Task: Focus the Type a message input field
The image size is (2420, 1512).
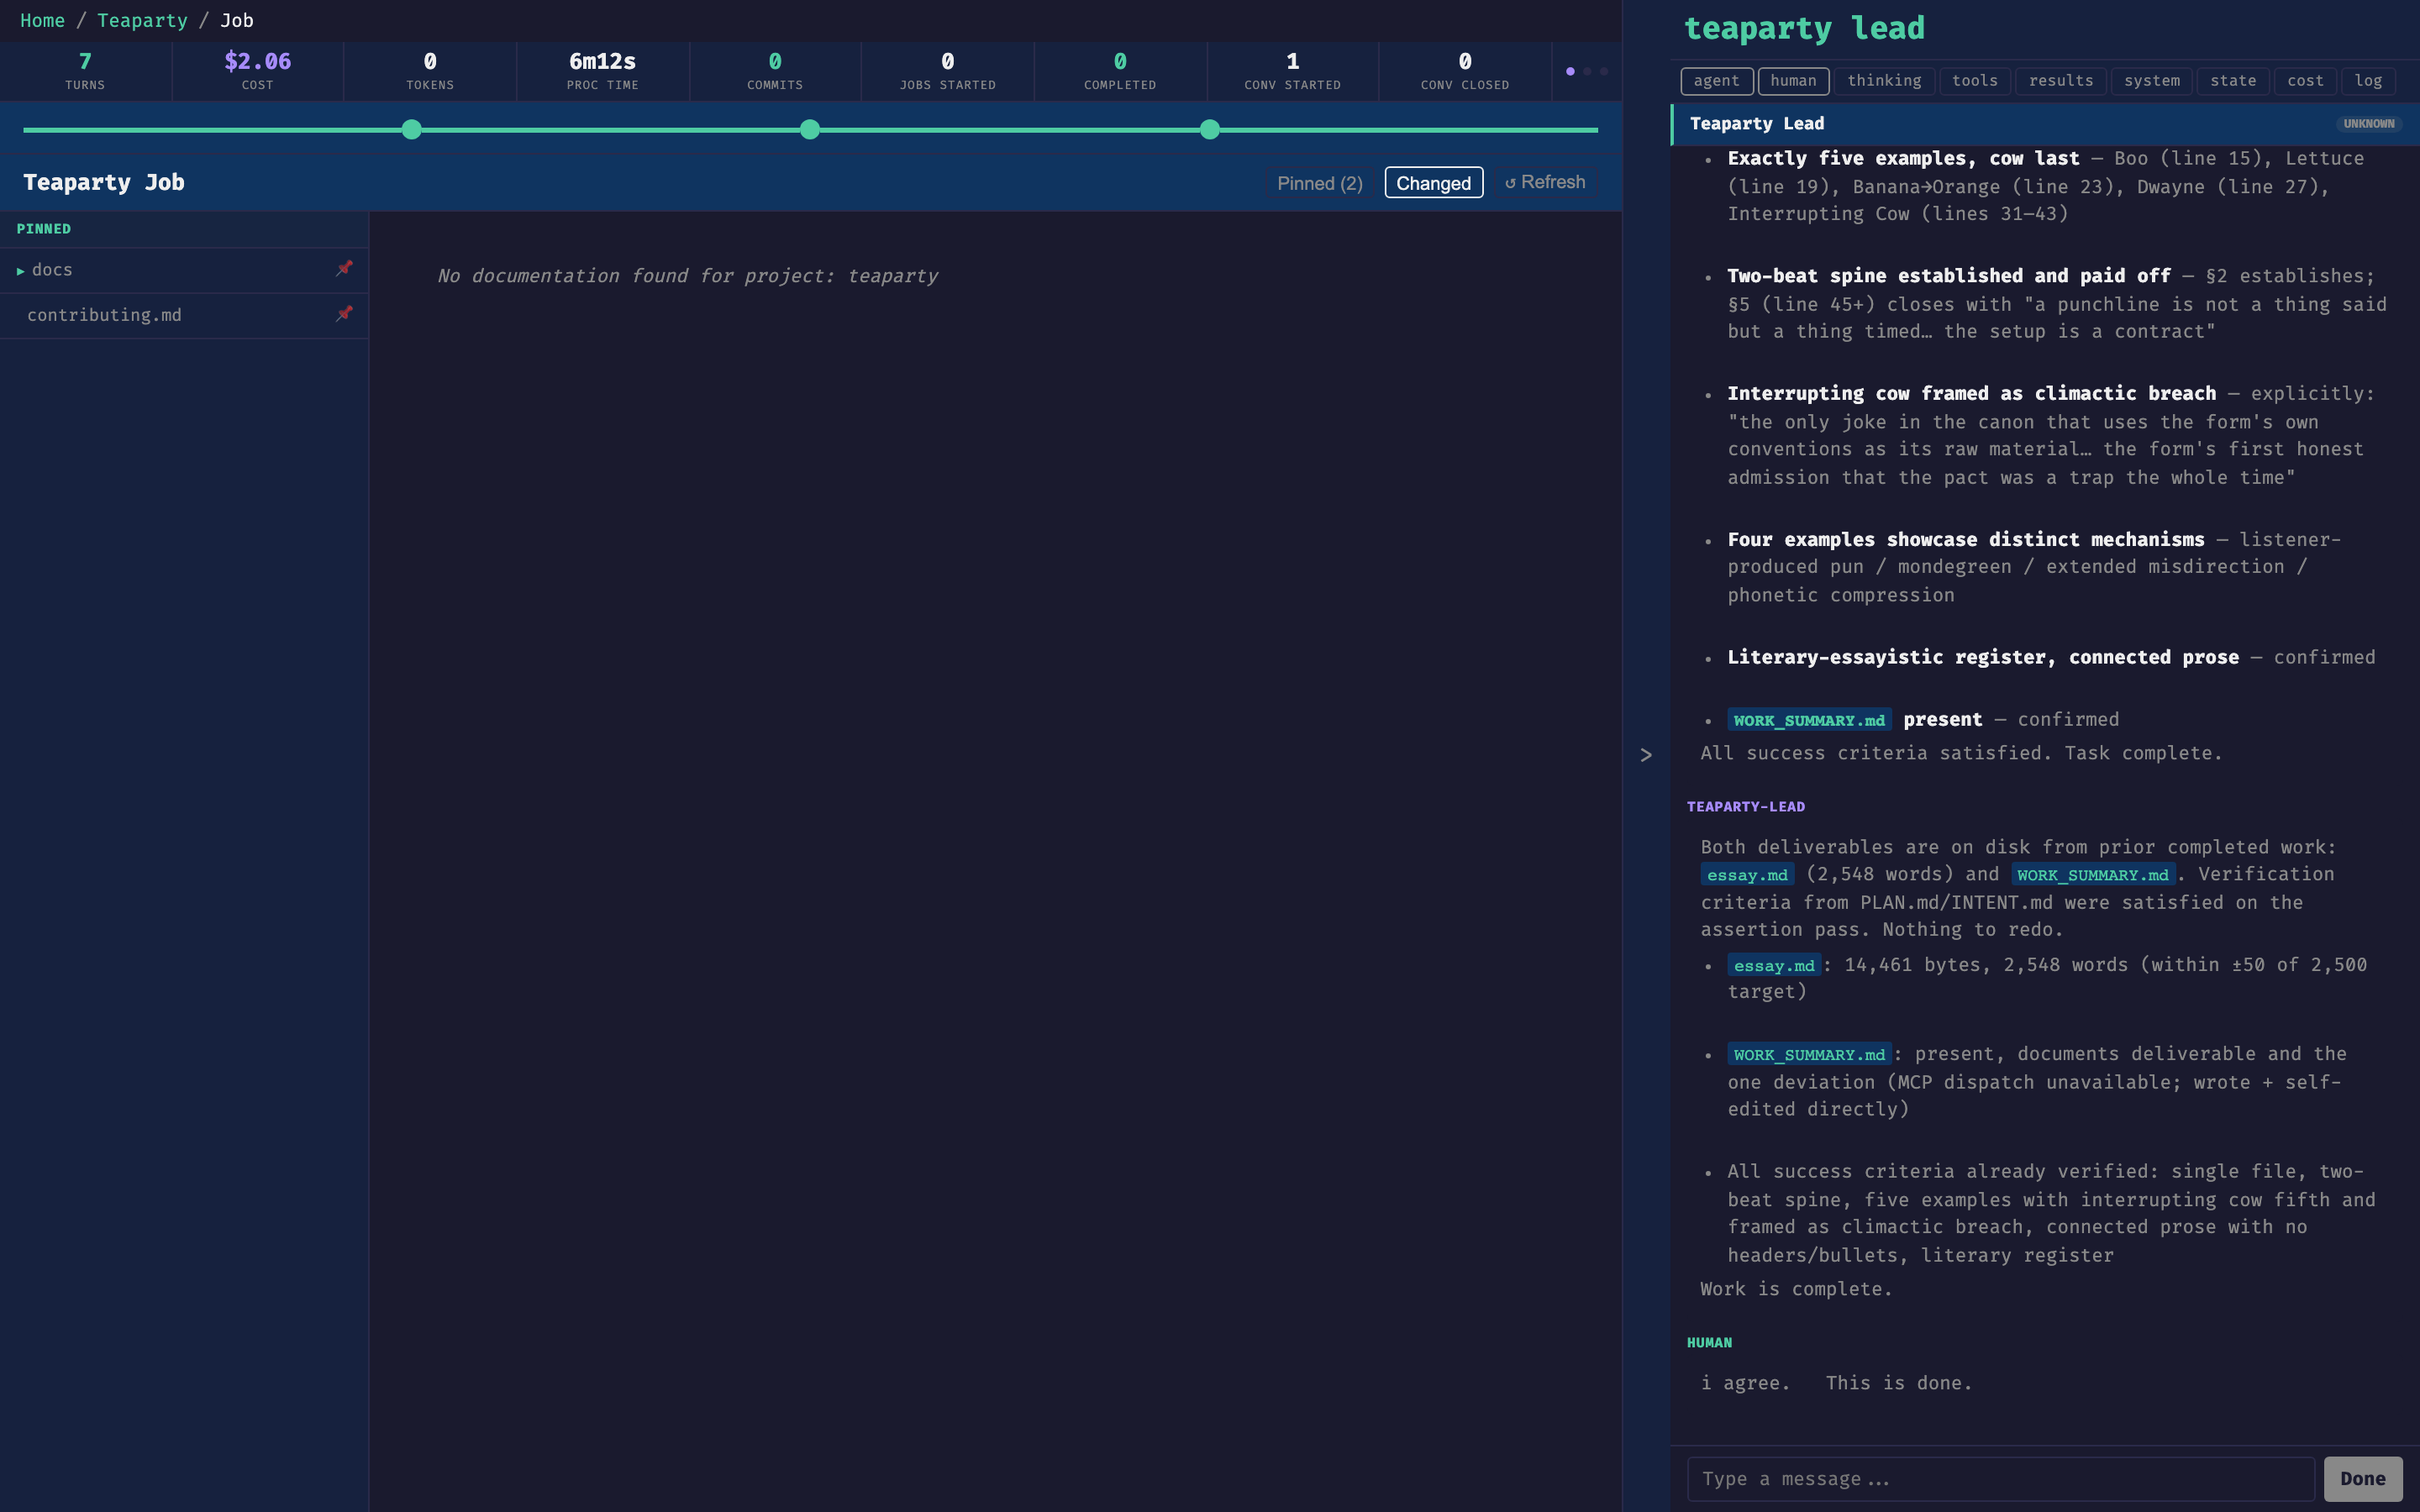Action: pyautogui.click(x=2000, y=1478)
